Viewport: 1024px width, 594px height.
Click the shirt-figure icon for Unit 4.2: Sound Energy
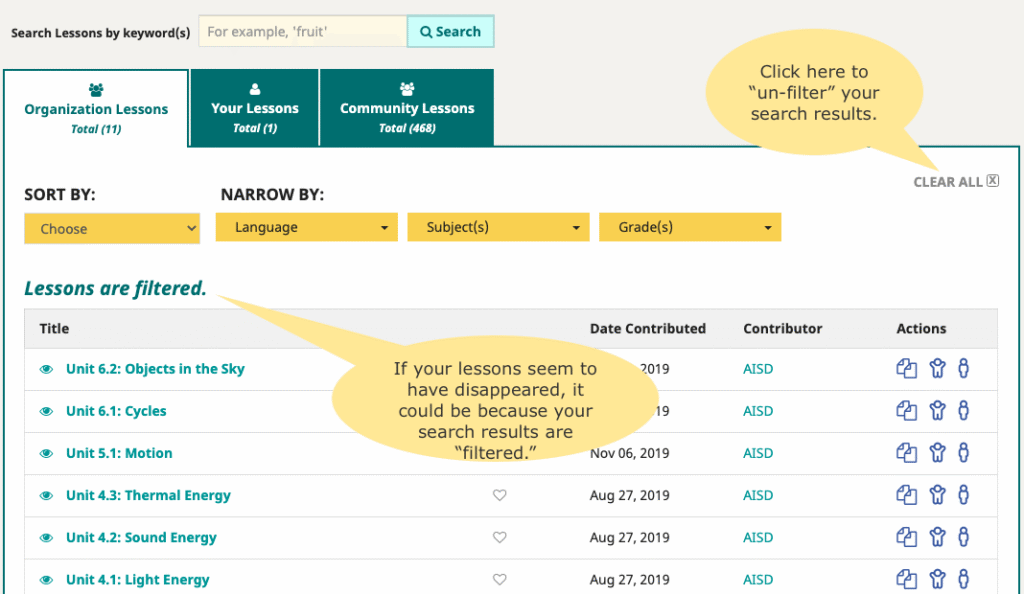pos(937,537)
